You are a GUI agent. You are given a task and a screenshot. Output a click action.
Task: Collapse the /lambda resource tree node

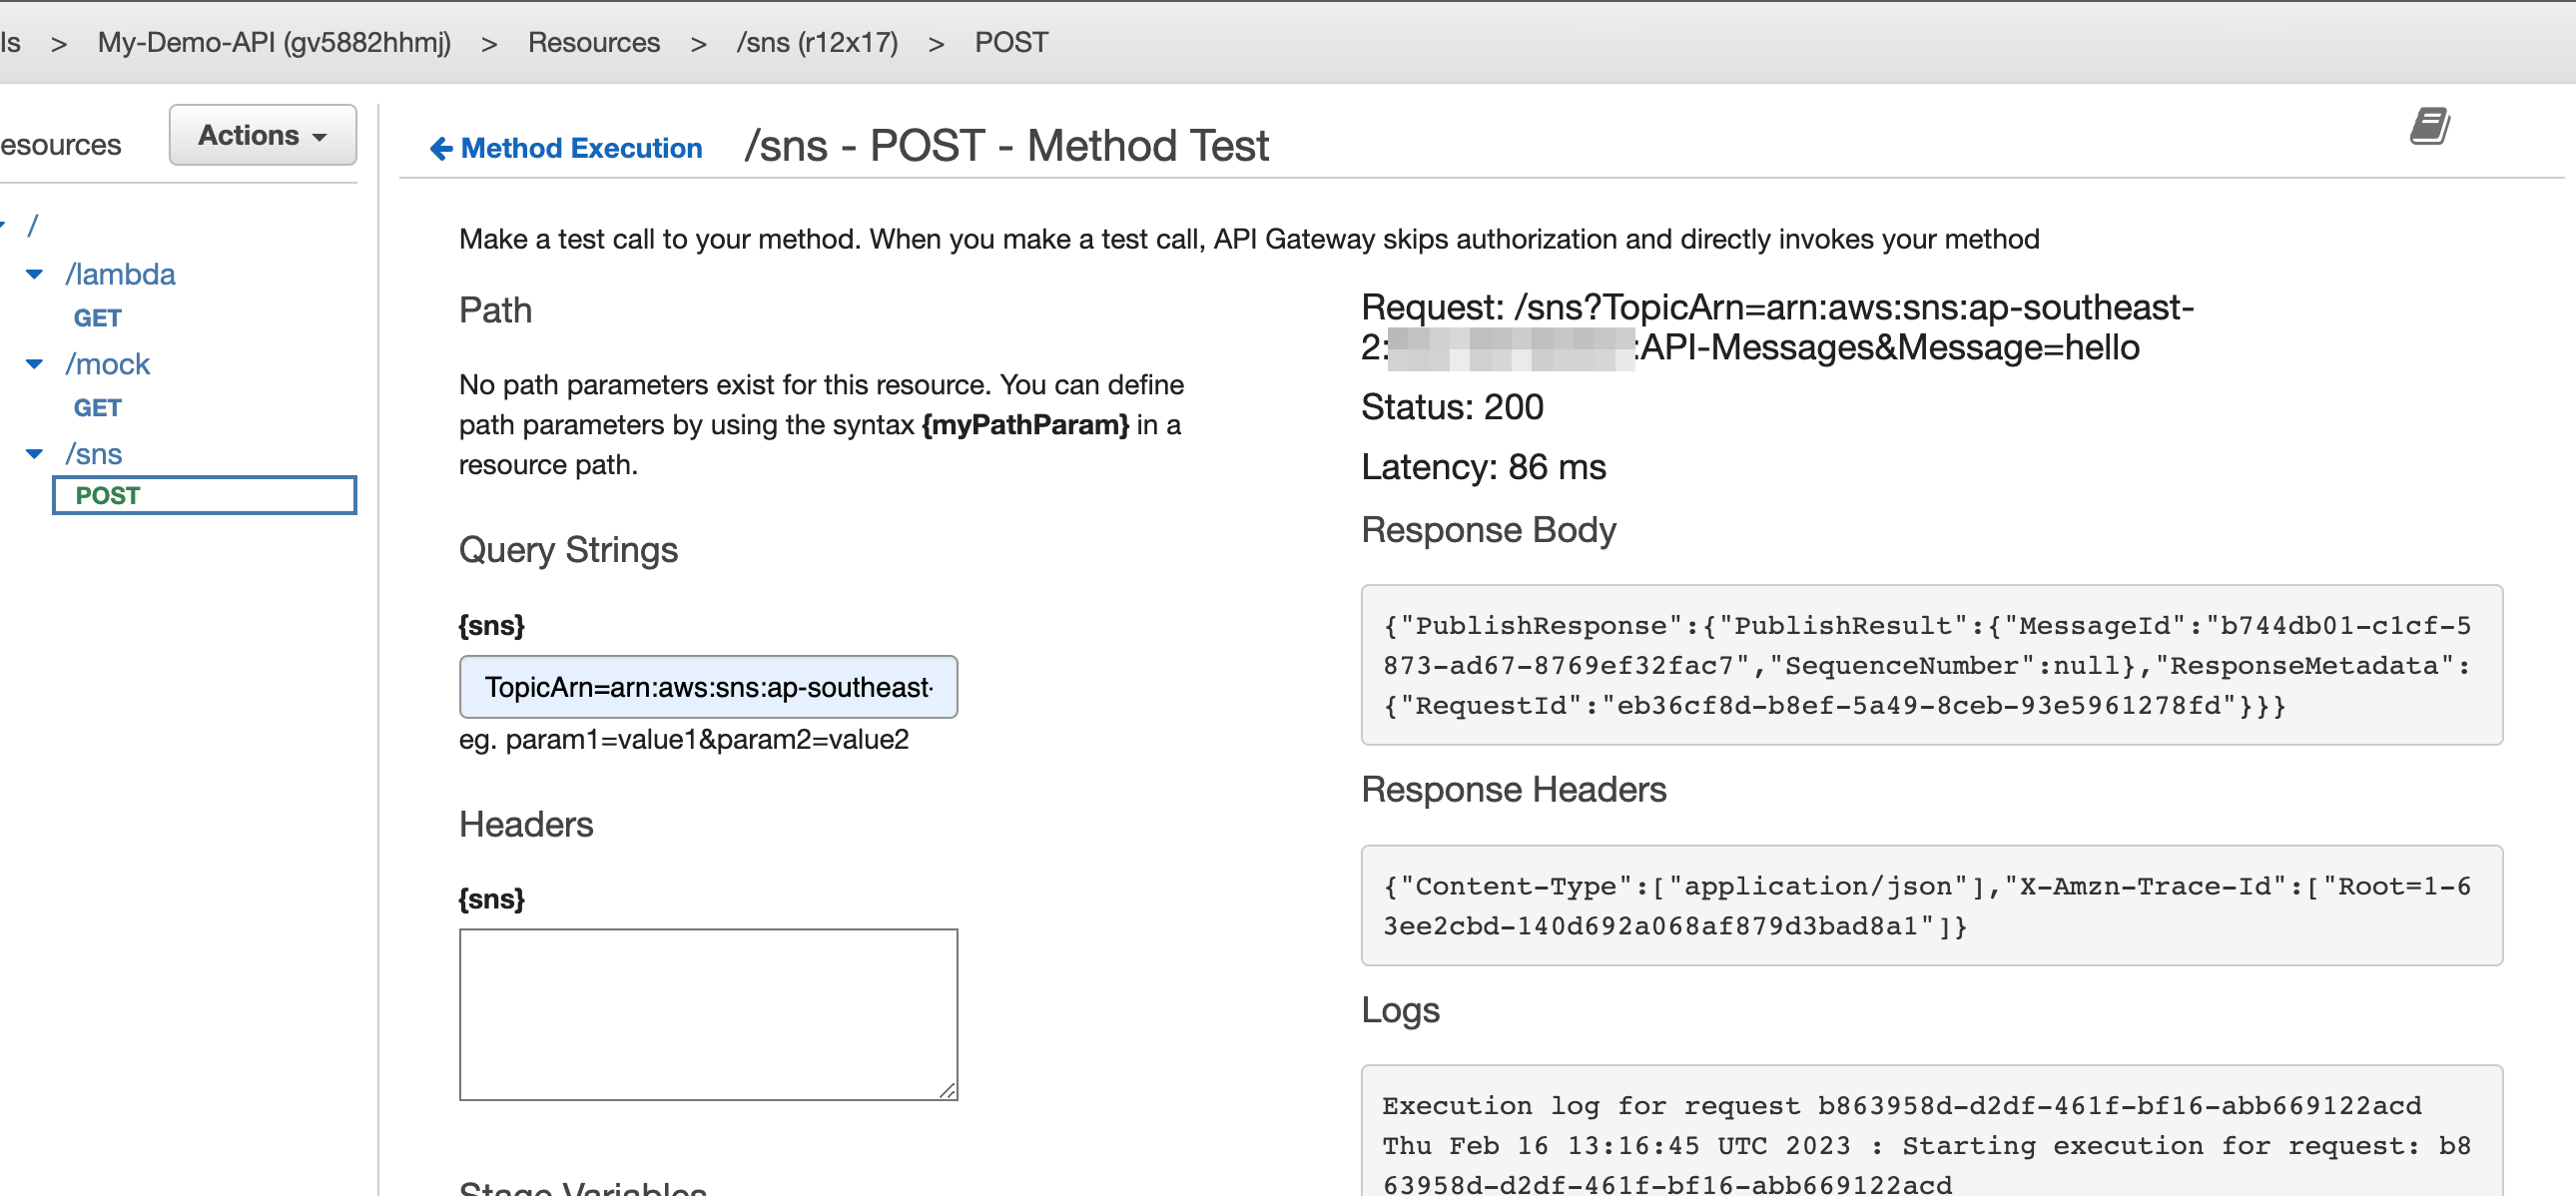pos(35,274)
